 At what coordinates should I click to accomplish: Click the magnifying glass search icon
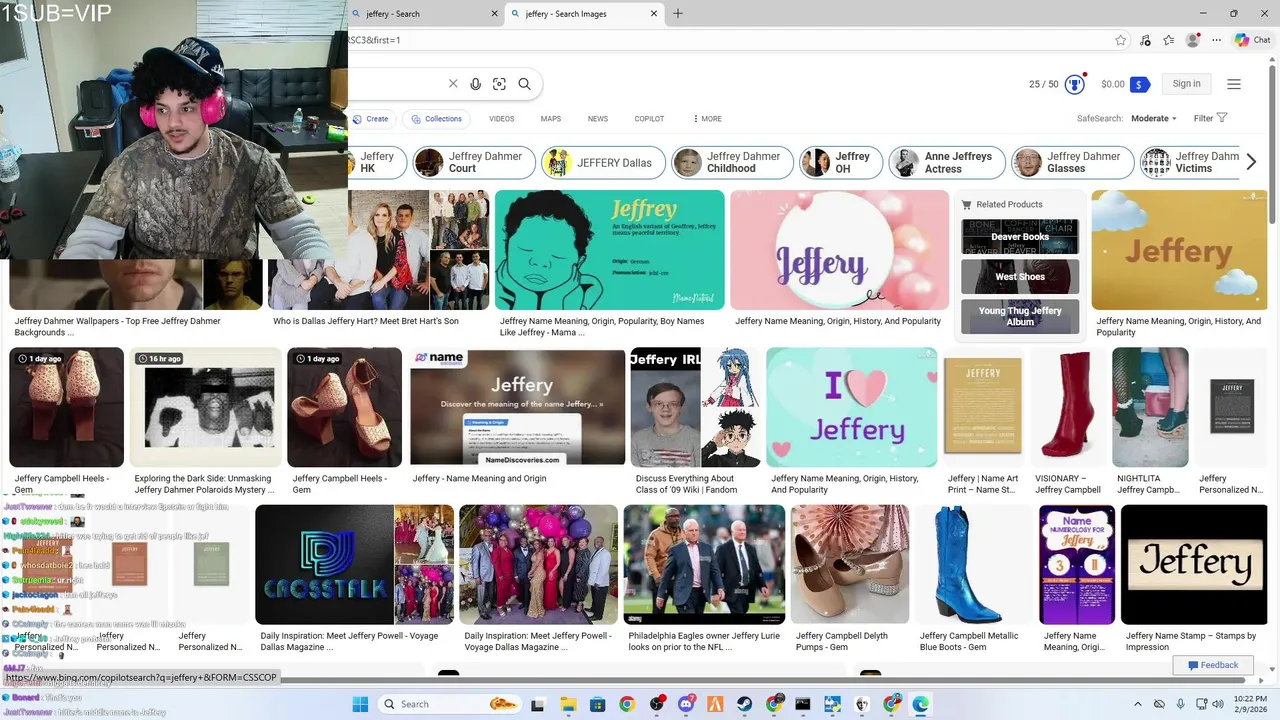525,84
